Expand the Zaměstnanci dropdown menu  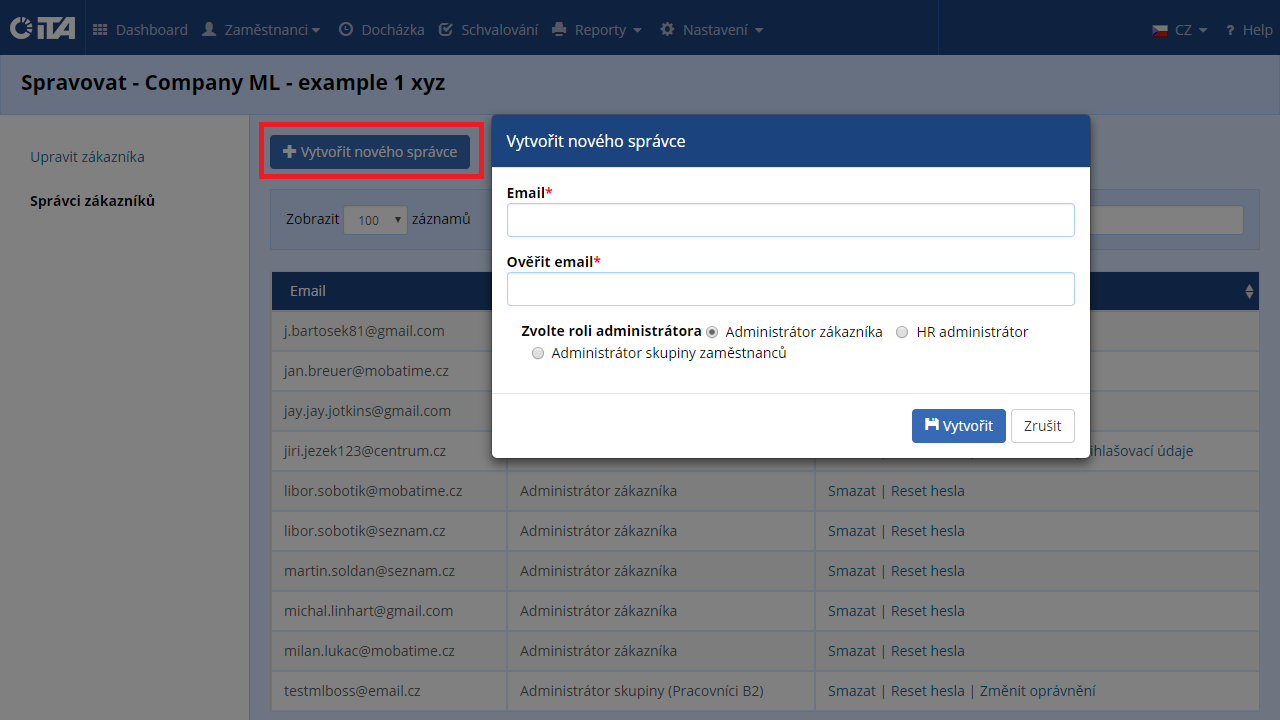(261, 30)
